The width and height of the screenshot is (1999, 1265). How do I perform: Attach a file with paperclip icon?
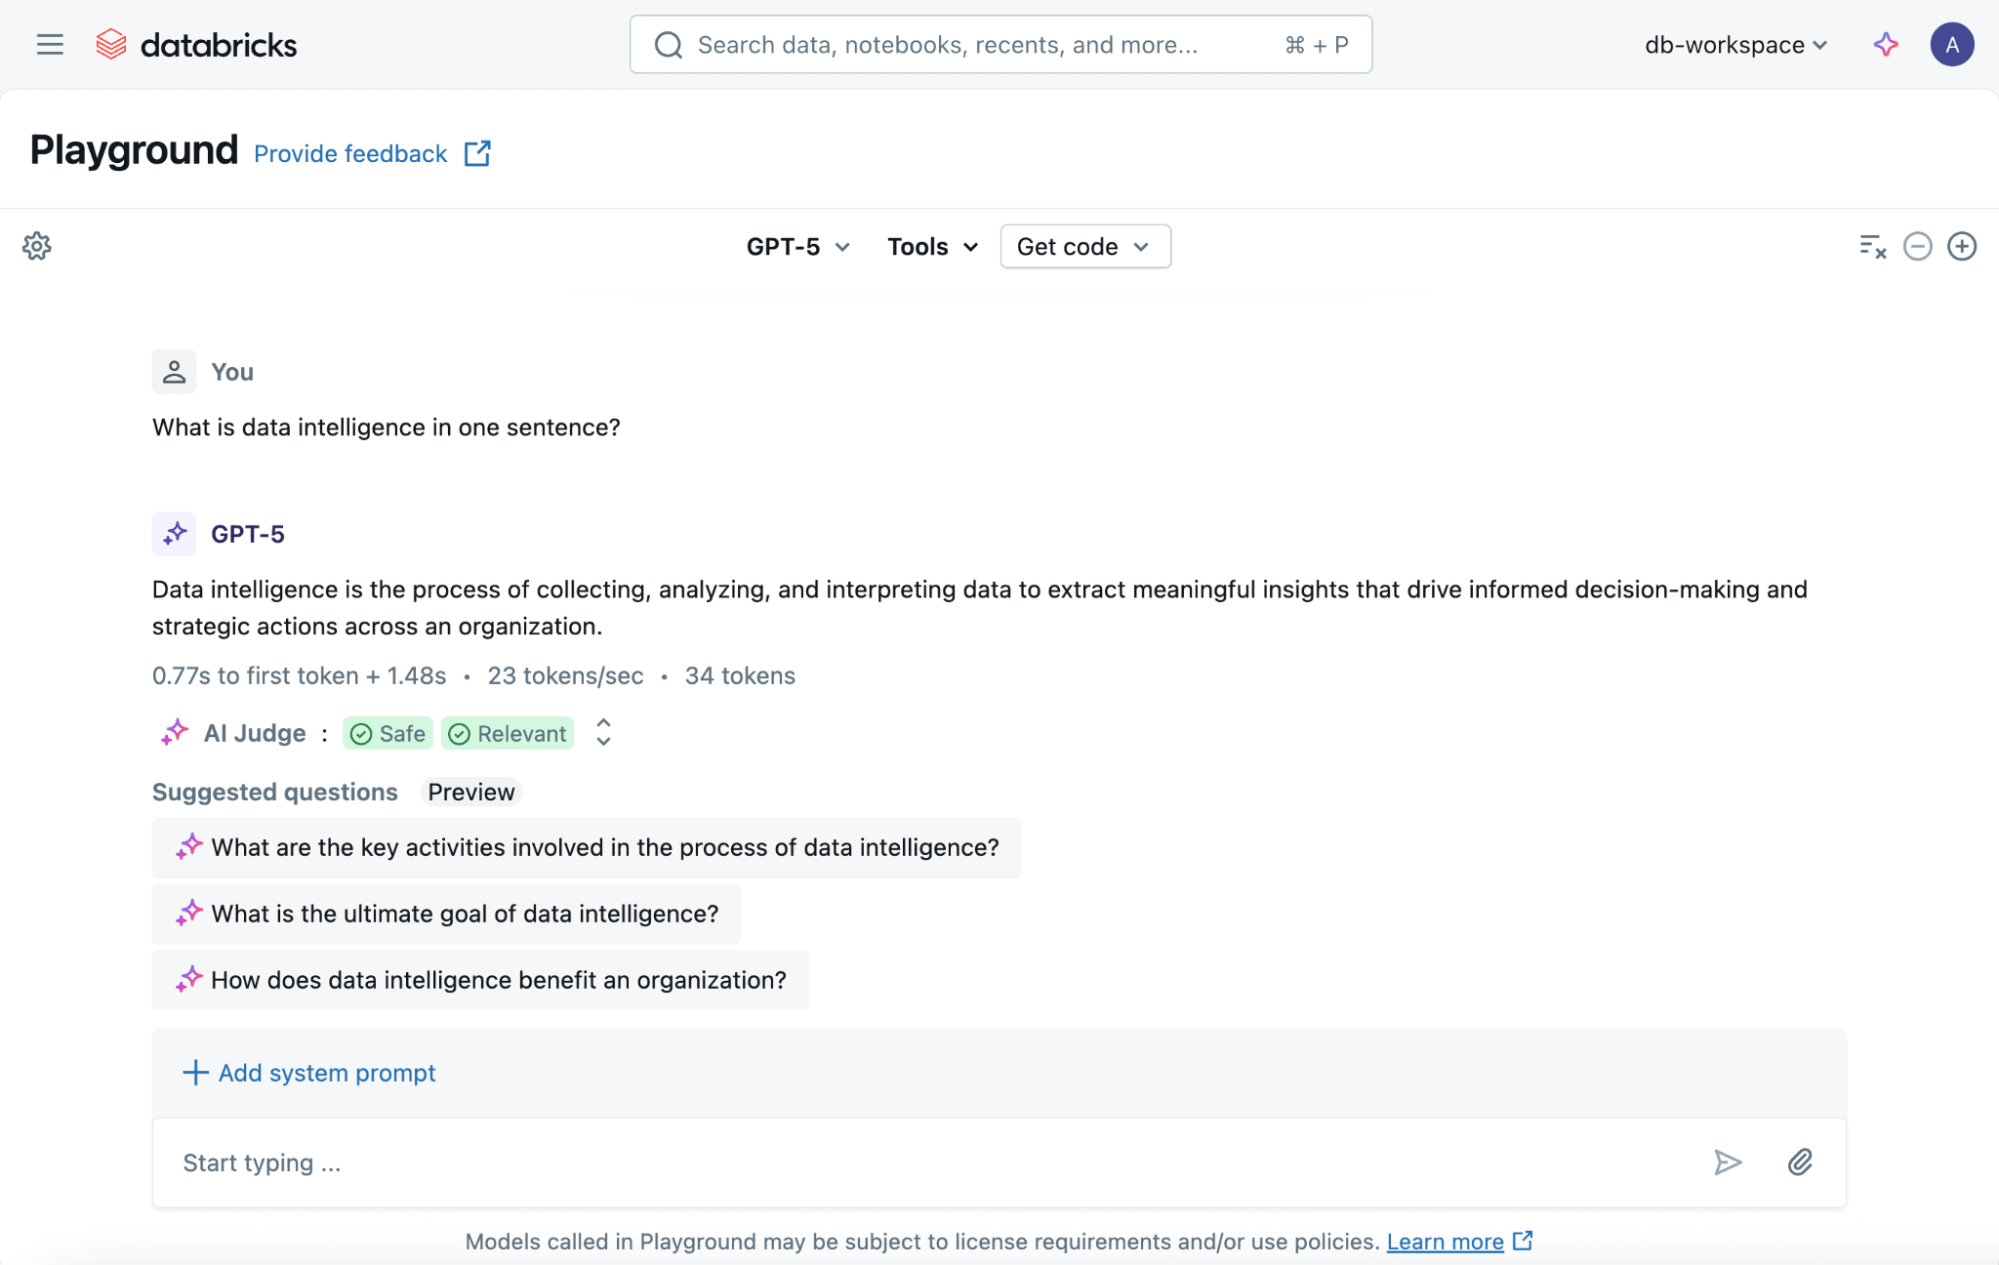[x=1800, y=1162]
